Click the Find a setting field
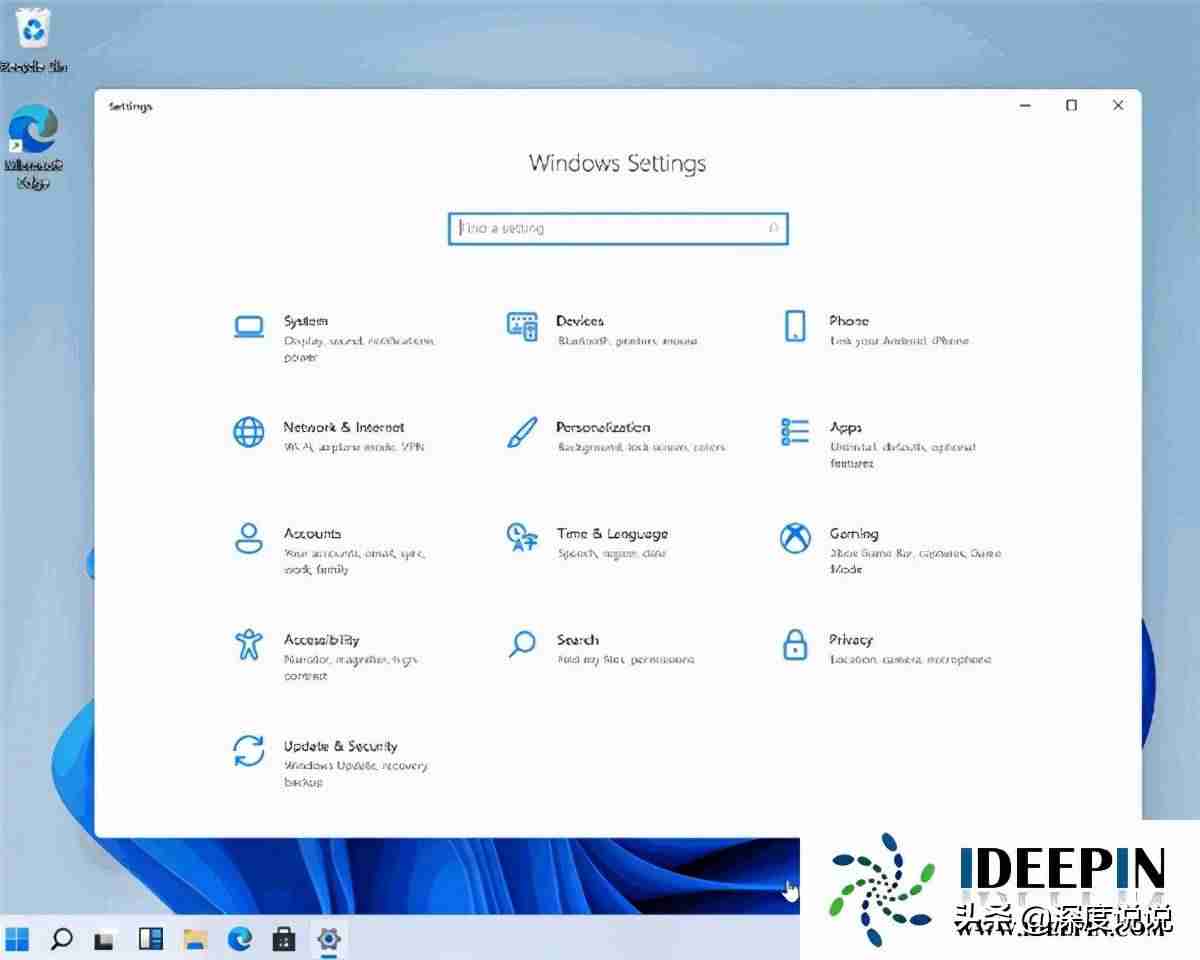1200x960 pixels. (618, 228)
